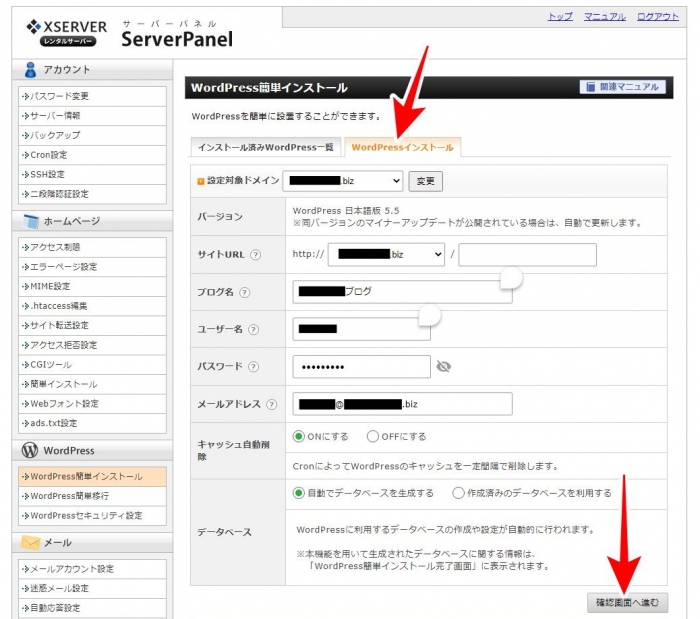
Task: Open Webフォント設定 in sidebar
Action: point(92,404)
